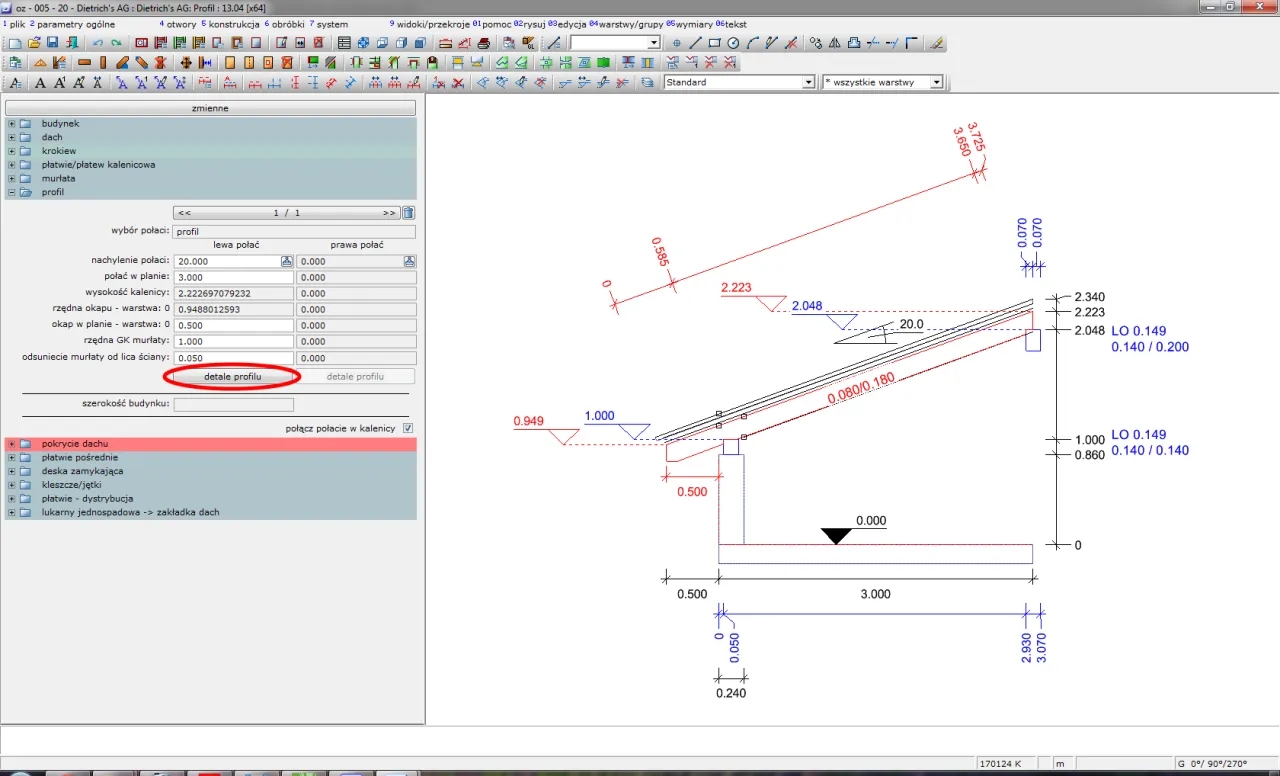The image size is (1280, 776).
Task: Open the 'Standard' style dropdown
Action: pos(809,83)
